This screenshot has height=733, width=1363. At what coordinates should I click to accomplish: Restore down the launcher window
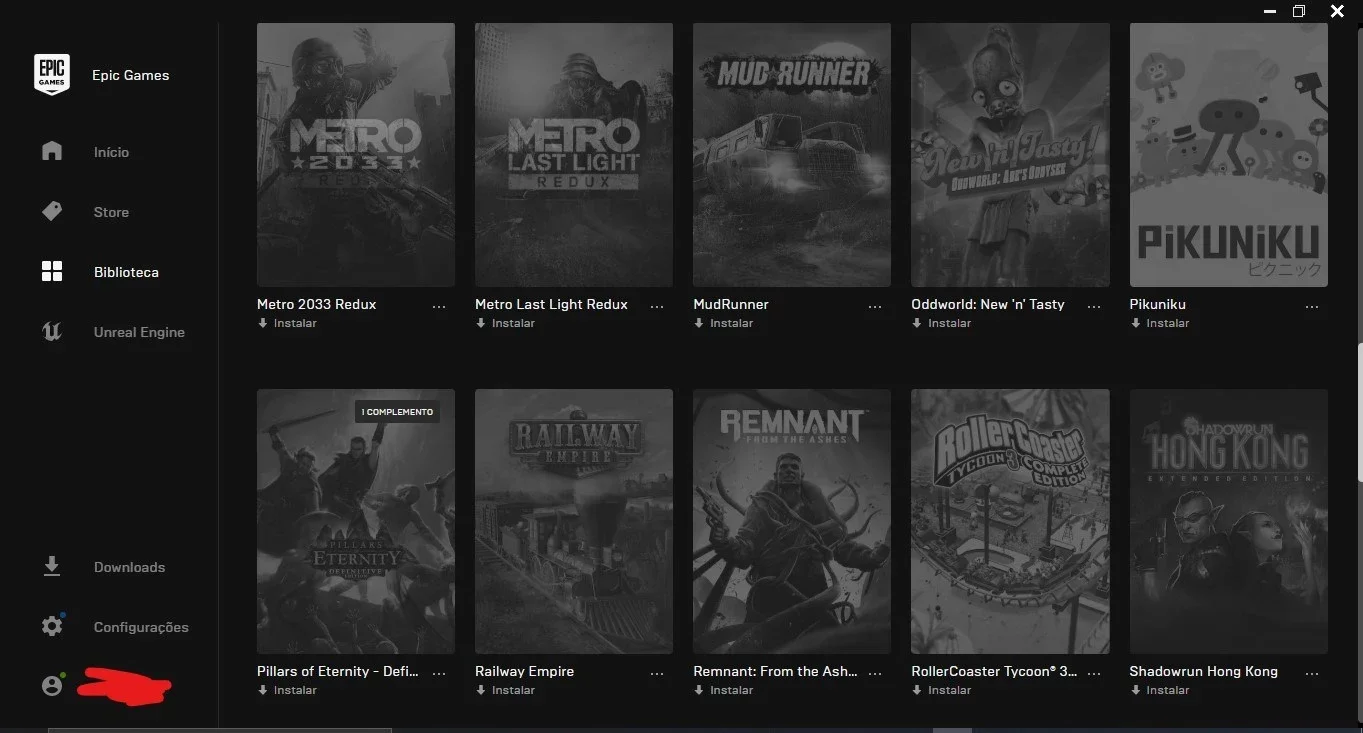click(x=1299, y=11)
